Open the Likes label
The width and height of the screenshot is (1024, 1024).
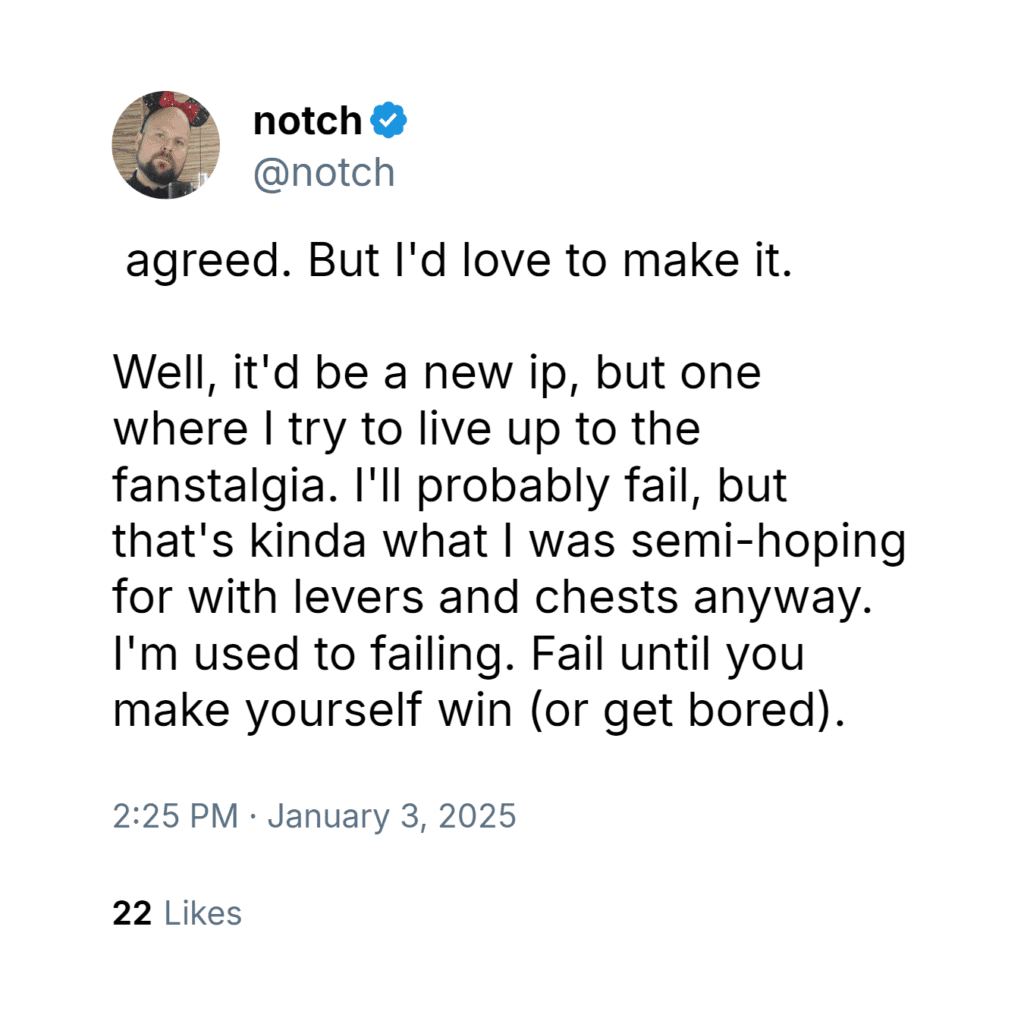(202, 913)
